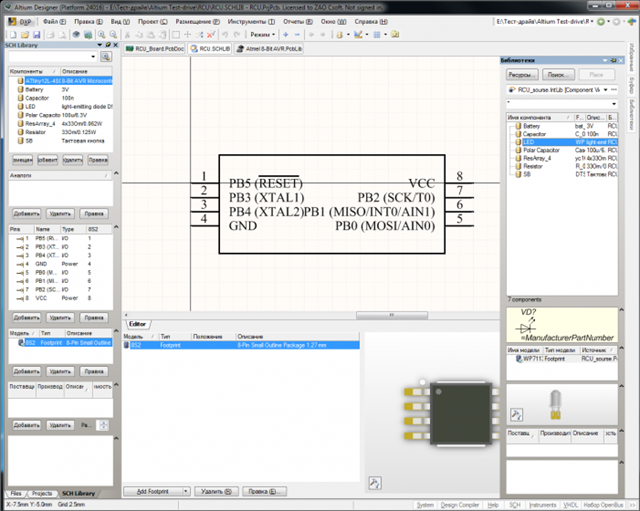Select the Resistor row in the Библиотеки panel

tap(562, 166)
